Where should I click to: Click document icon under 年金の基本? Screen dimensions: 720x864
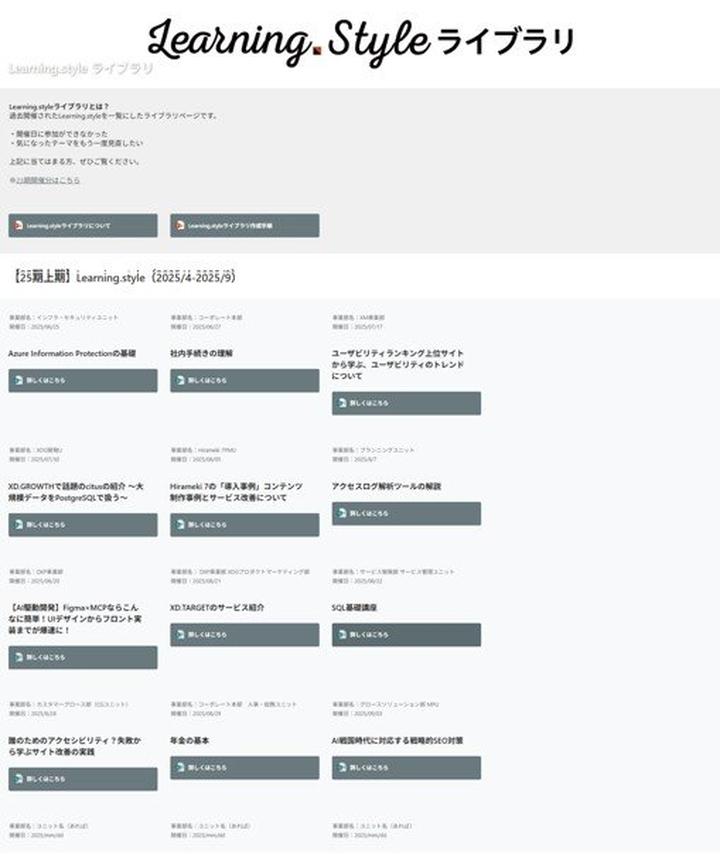[180, 768]
